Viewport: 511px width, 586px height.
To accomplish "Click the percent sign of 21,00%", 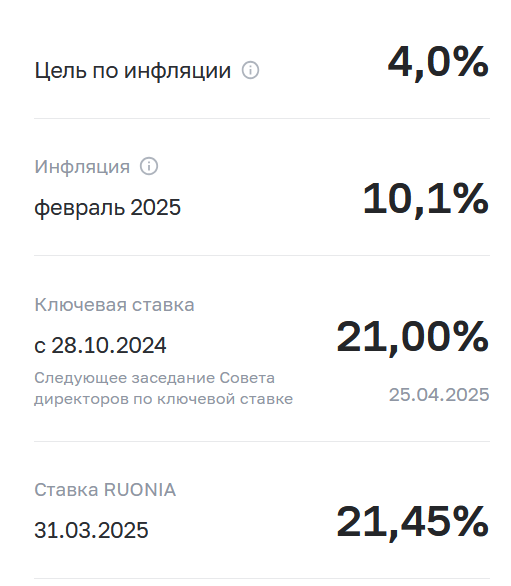I will [x=472, y=336].
